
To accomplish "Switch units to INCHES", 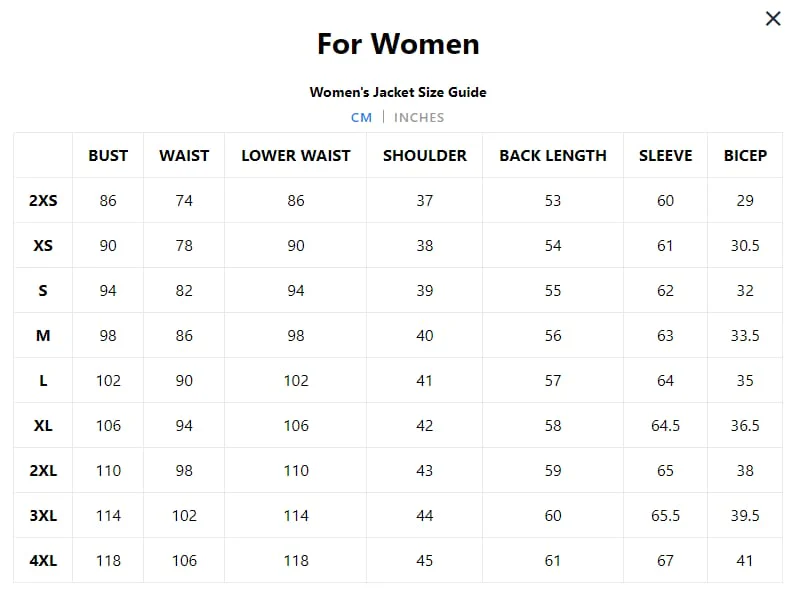I will pyautogui.click(x=418, y=117).
